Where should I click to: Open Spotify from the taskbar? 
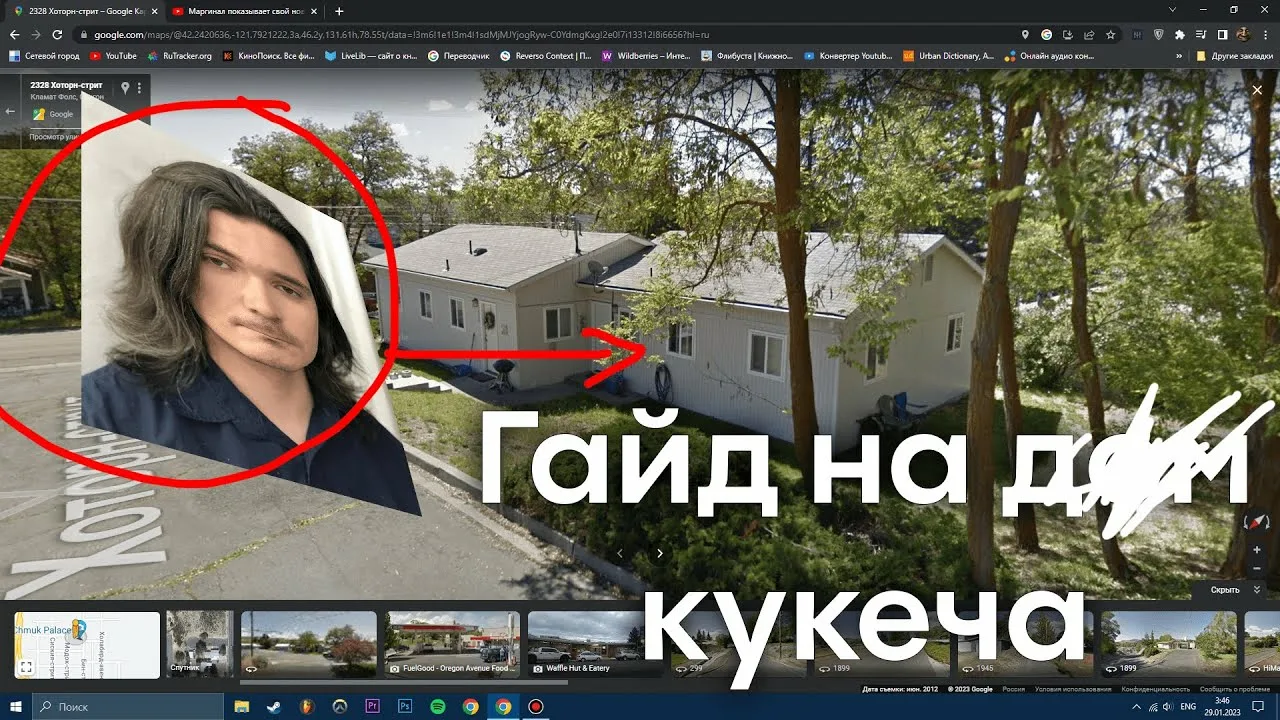tap(438, 707)
